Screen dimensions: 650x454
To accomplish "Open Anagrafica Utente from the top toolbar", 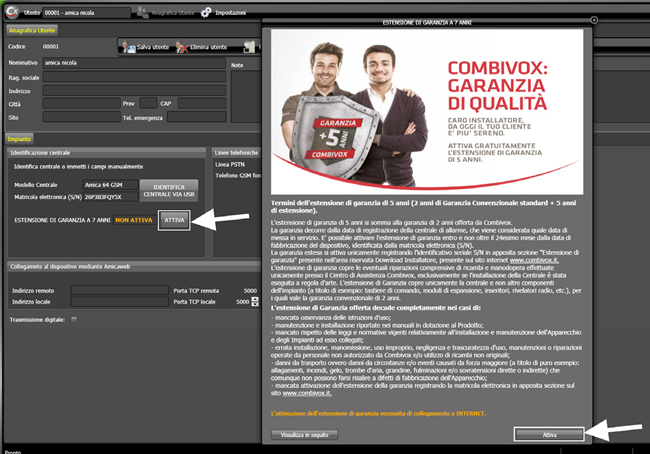I will pyautogui.click(x=166, y=13).
